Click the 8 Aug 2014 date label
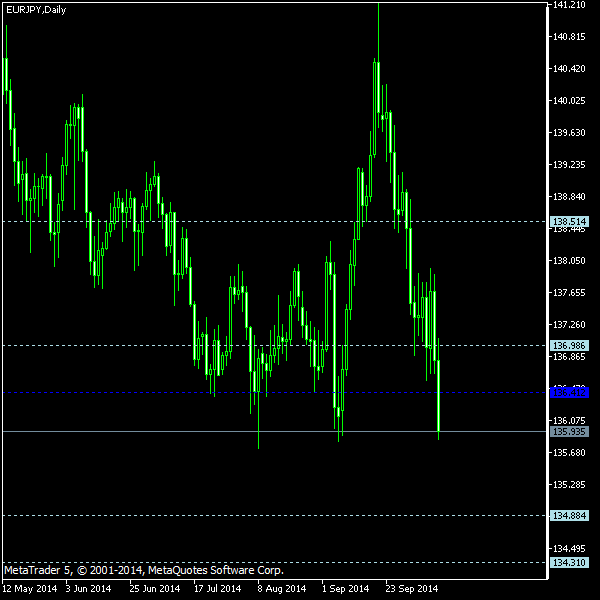This screenshot has height=600, width=600. tap(282, 589)
